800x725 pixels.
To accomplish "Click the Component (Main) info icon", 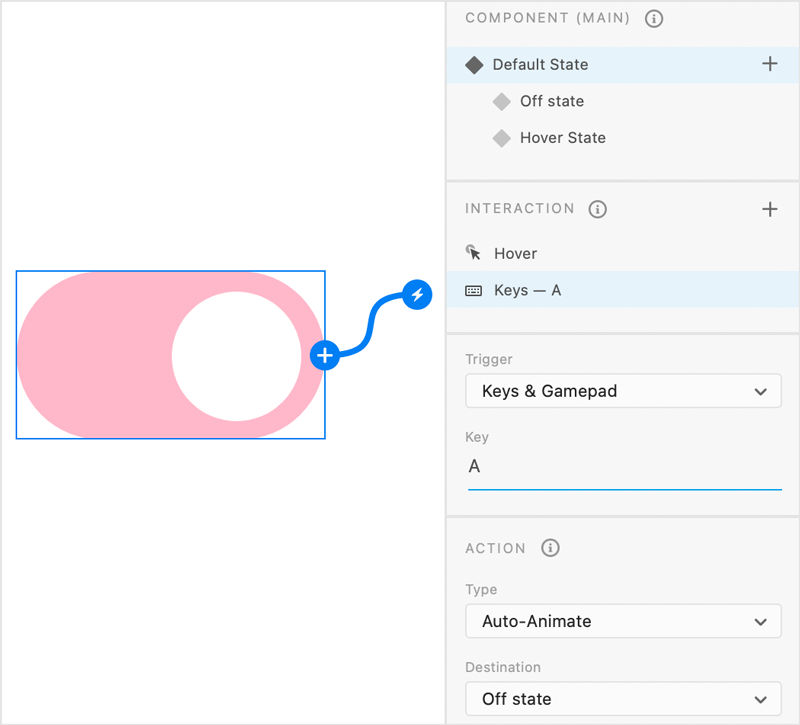I will pyautogui.click(x=654, y=18).
